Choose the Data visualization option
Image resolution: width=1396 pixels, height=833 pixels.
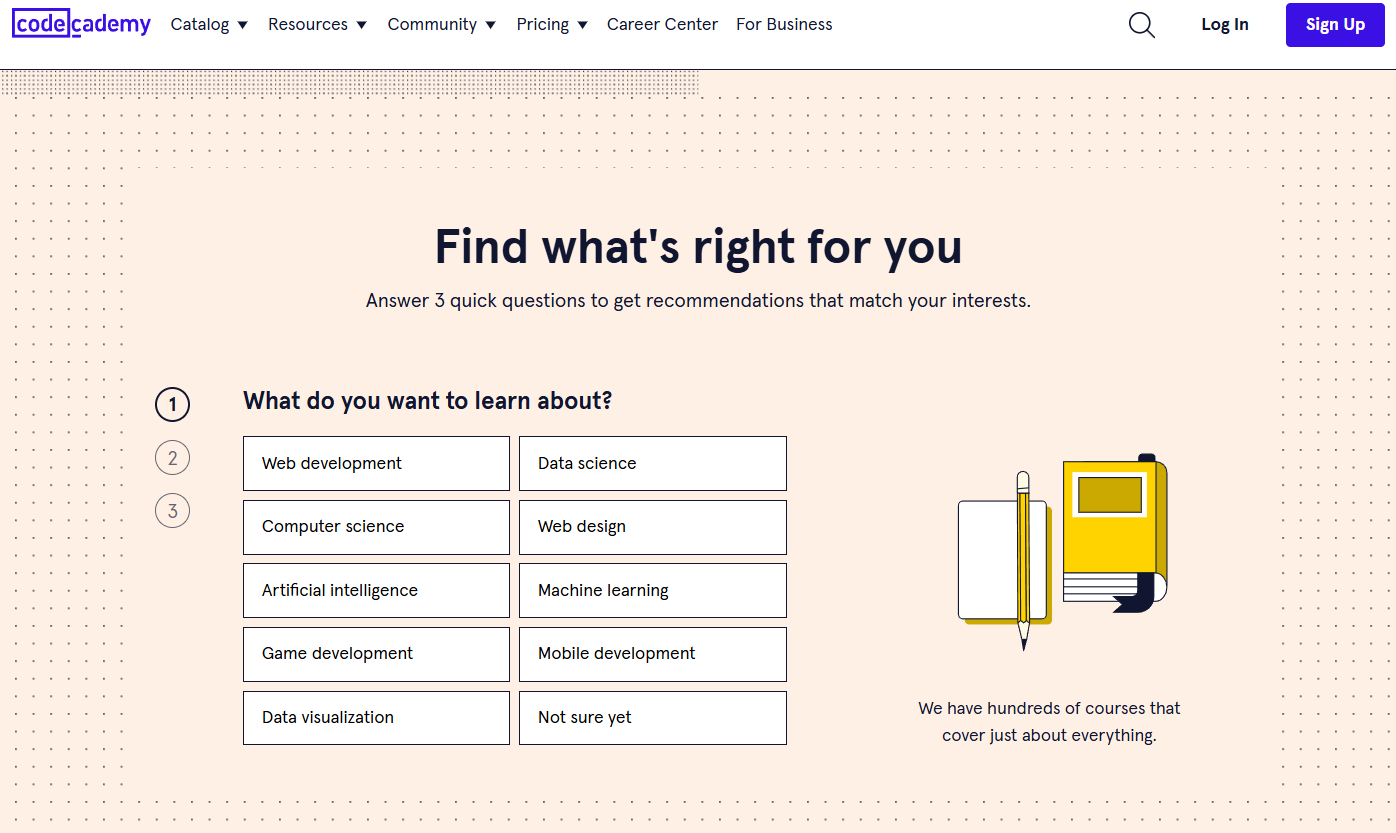tap(376, 718)
